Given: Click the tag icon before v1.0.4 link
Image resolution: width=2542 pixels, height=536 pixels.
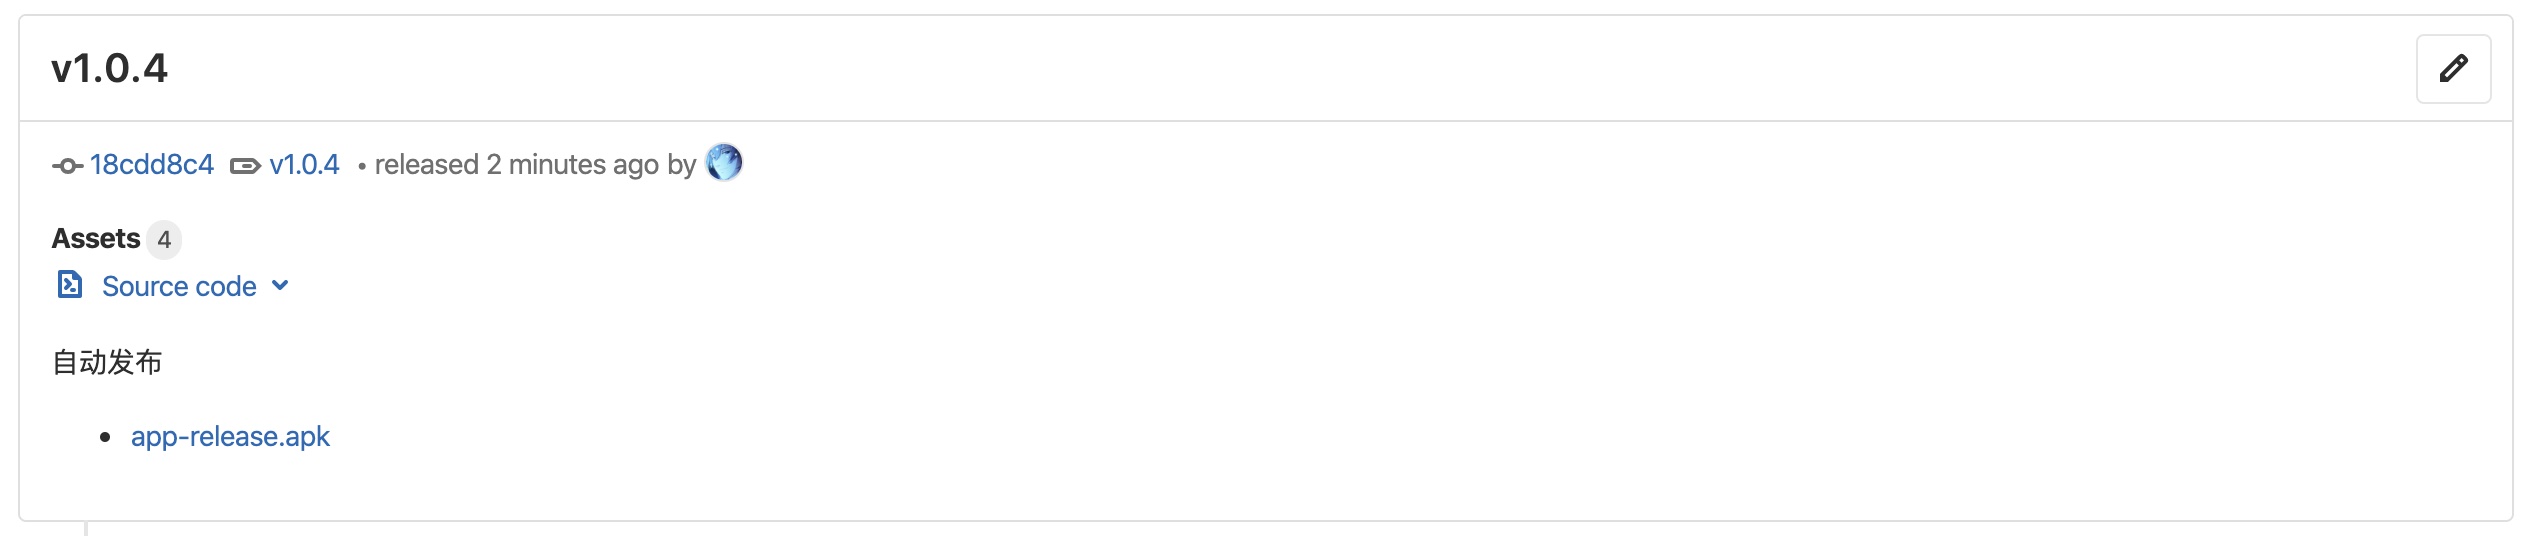Looking at the screenshot, I should click(245, 166).
